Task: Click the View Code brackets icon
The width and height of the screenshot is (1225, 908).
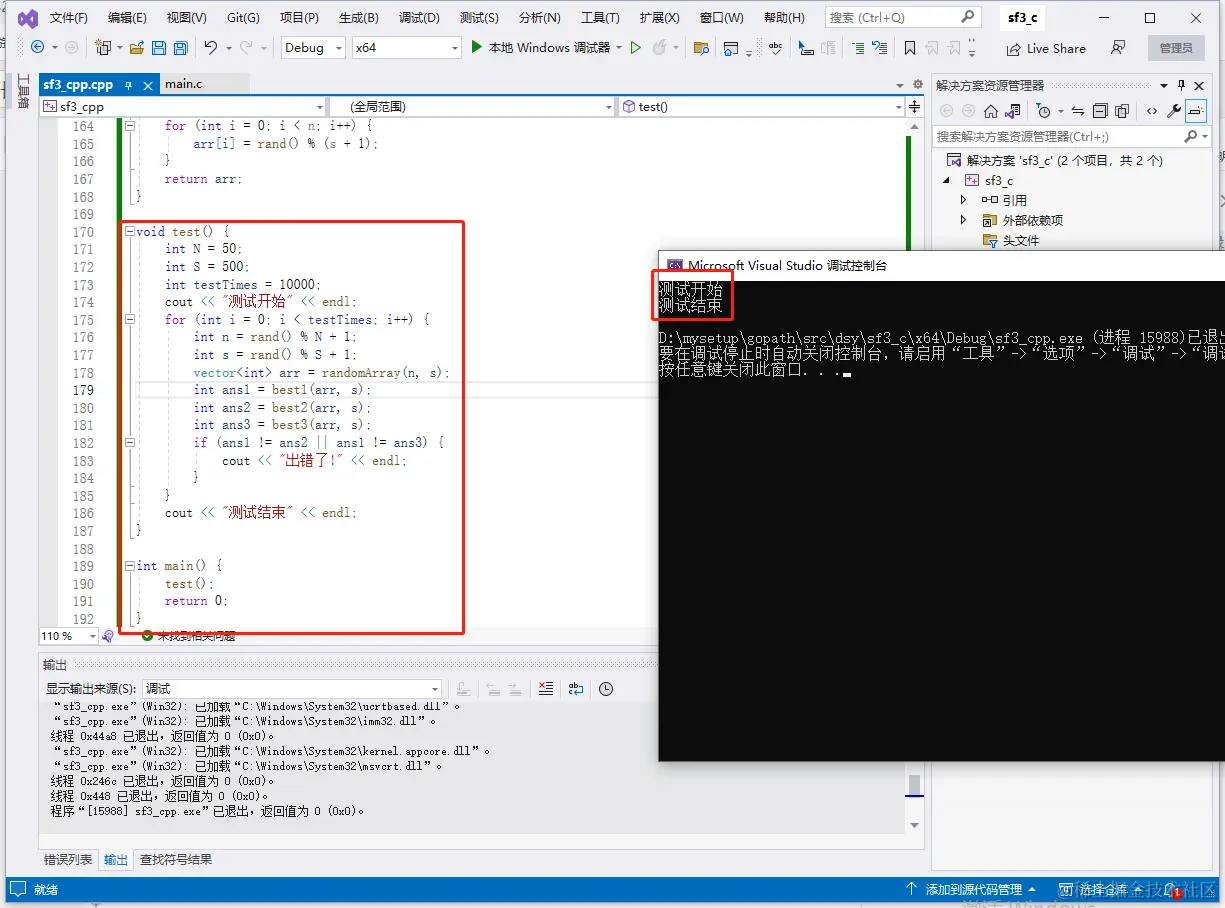Action: (x=1152, y=111)
